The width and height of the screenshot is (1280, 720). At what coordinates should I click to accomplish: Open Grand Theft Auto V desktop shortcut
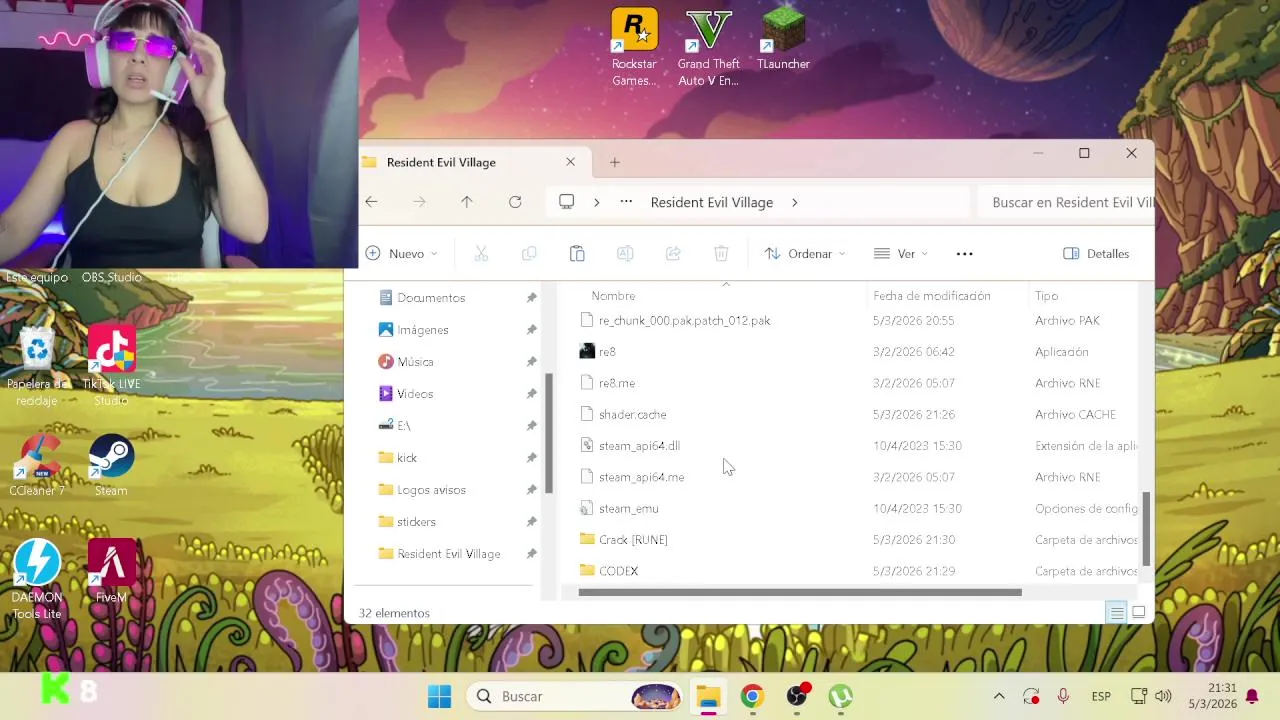point(708,47)
